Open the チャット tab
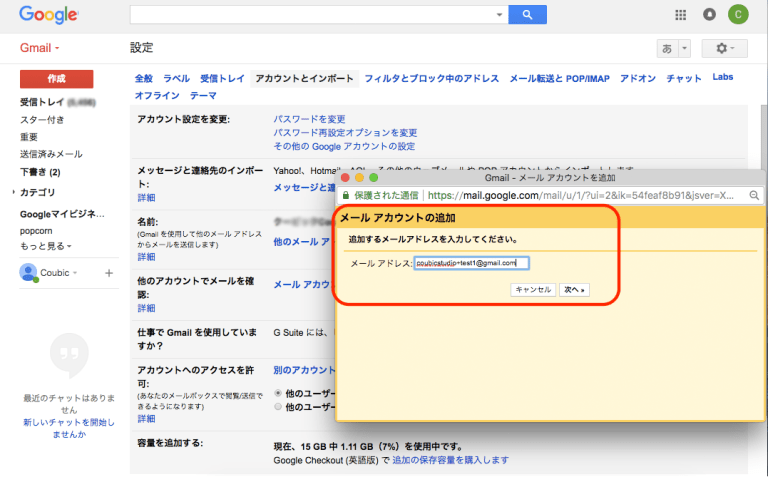The image size is (768, 477). pos(684,78)
